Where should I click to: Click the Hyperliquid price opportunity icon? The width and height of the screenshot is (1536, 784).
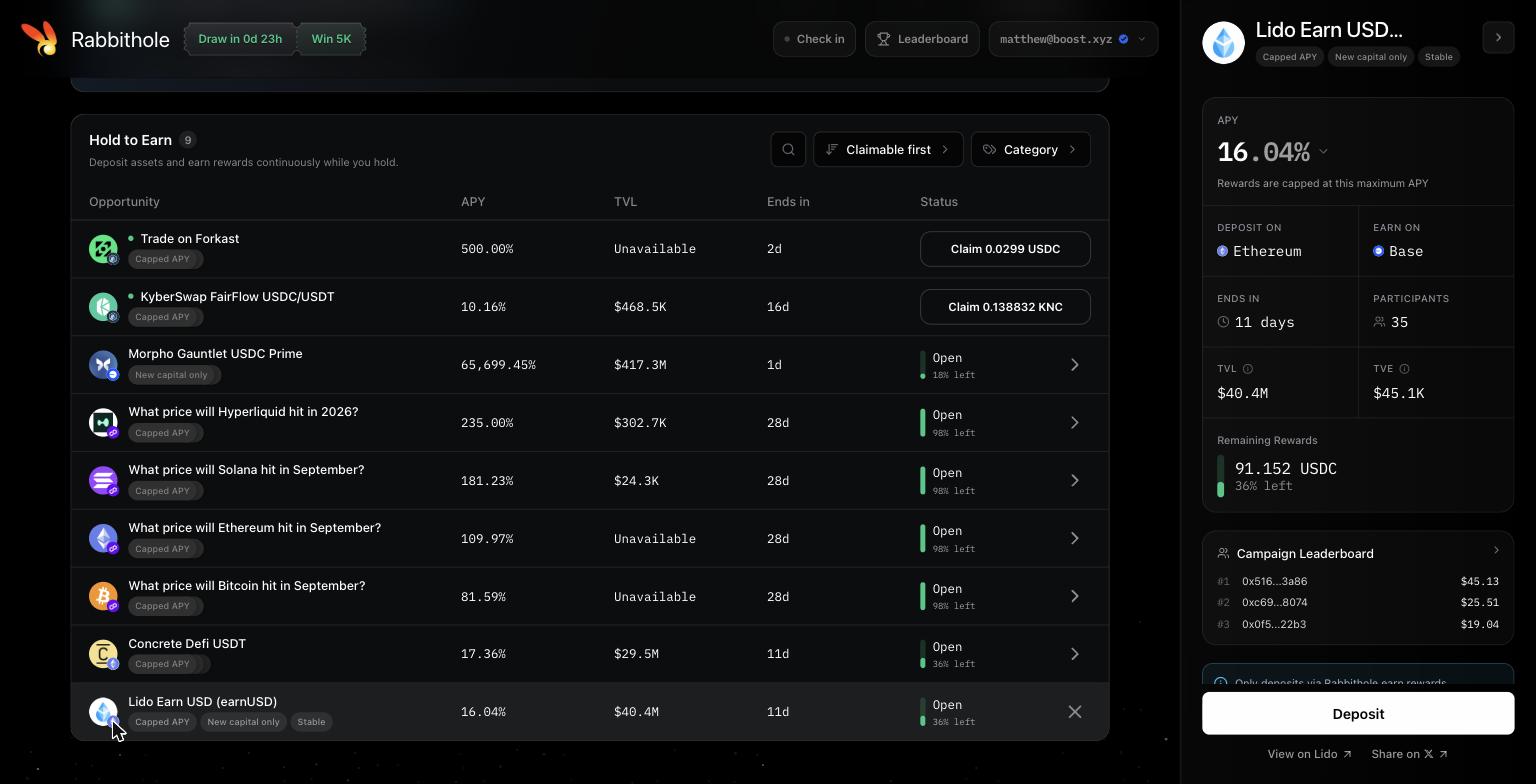[x=103, y=423]
